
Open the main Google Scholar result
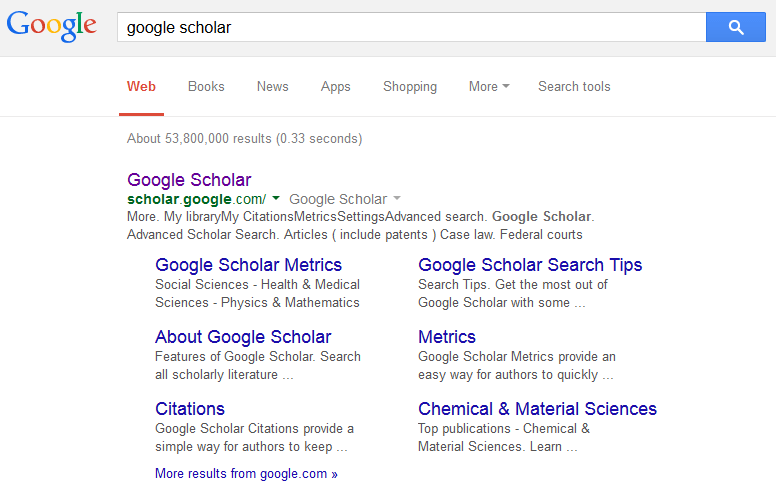tap(189, 180)
